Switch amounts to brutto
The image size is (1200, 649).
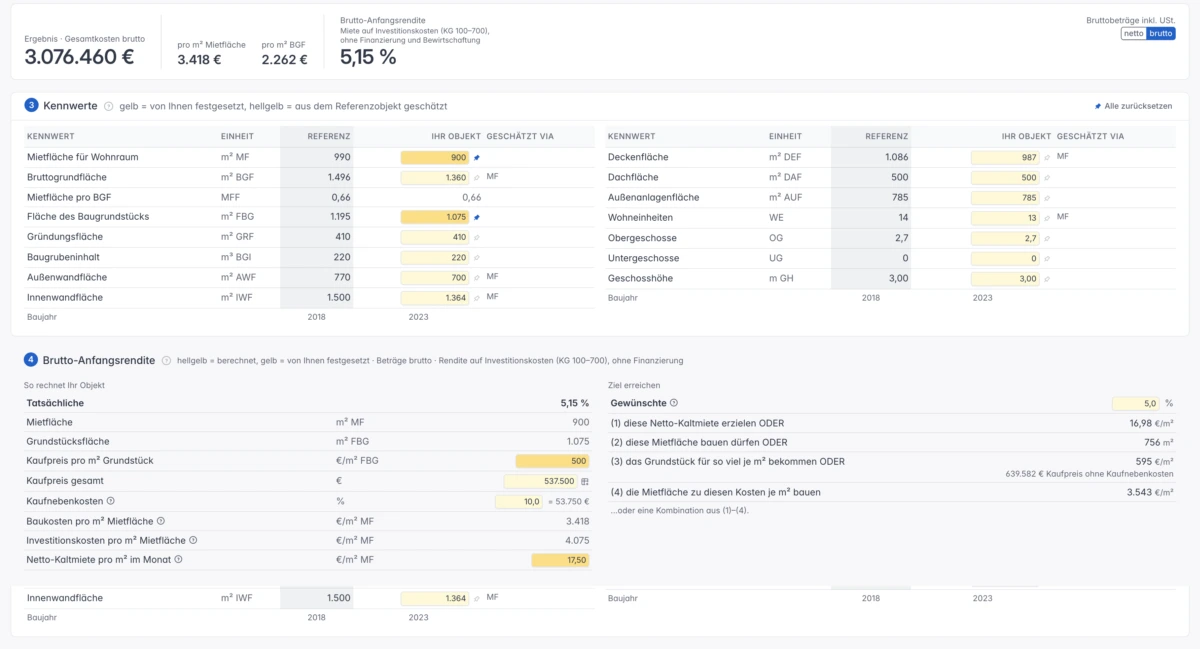tap(1161, 33)
